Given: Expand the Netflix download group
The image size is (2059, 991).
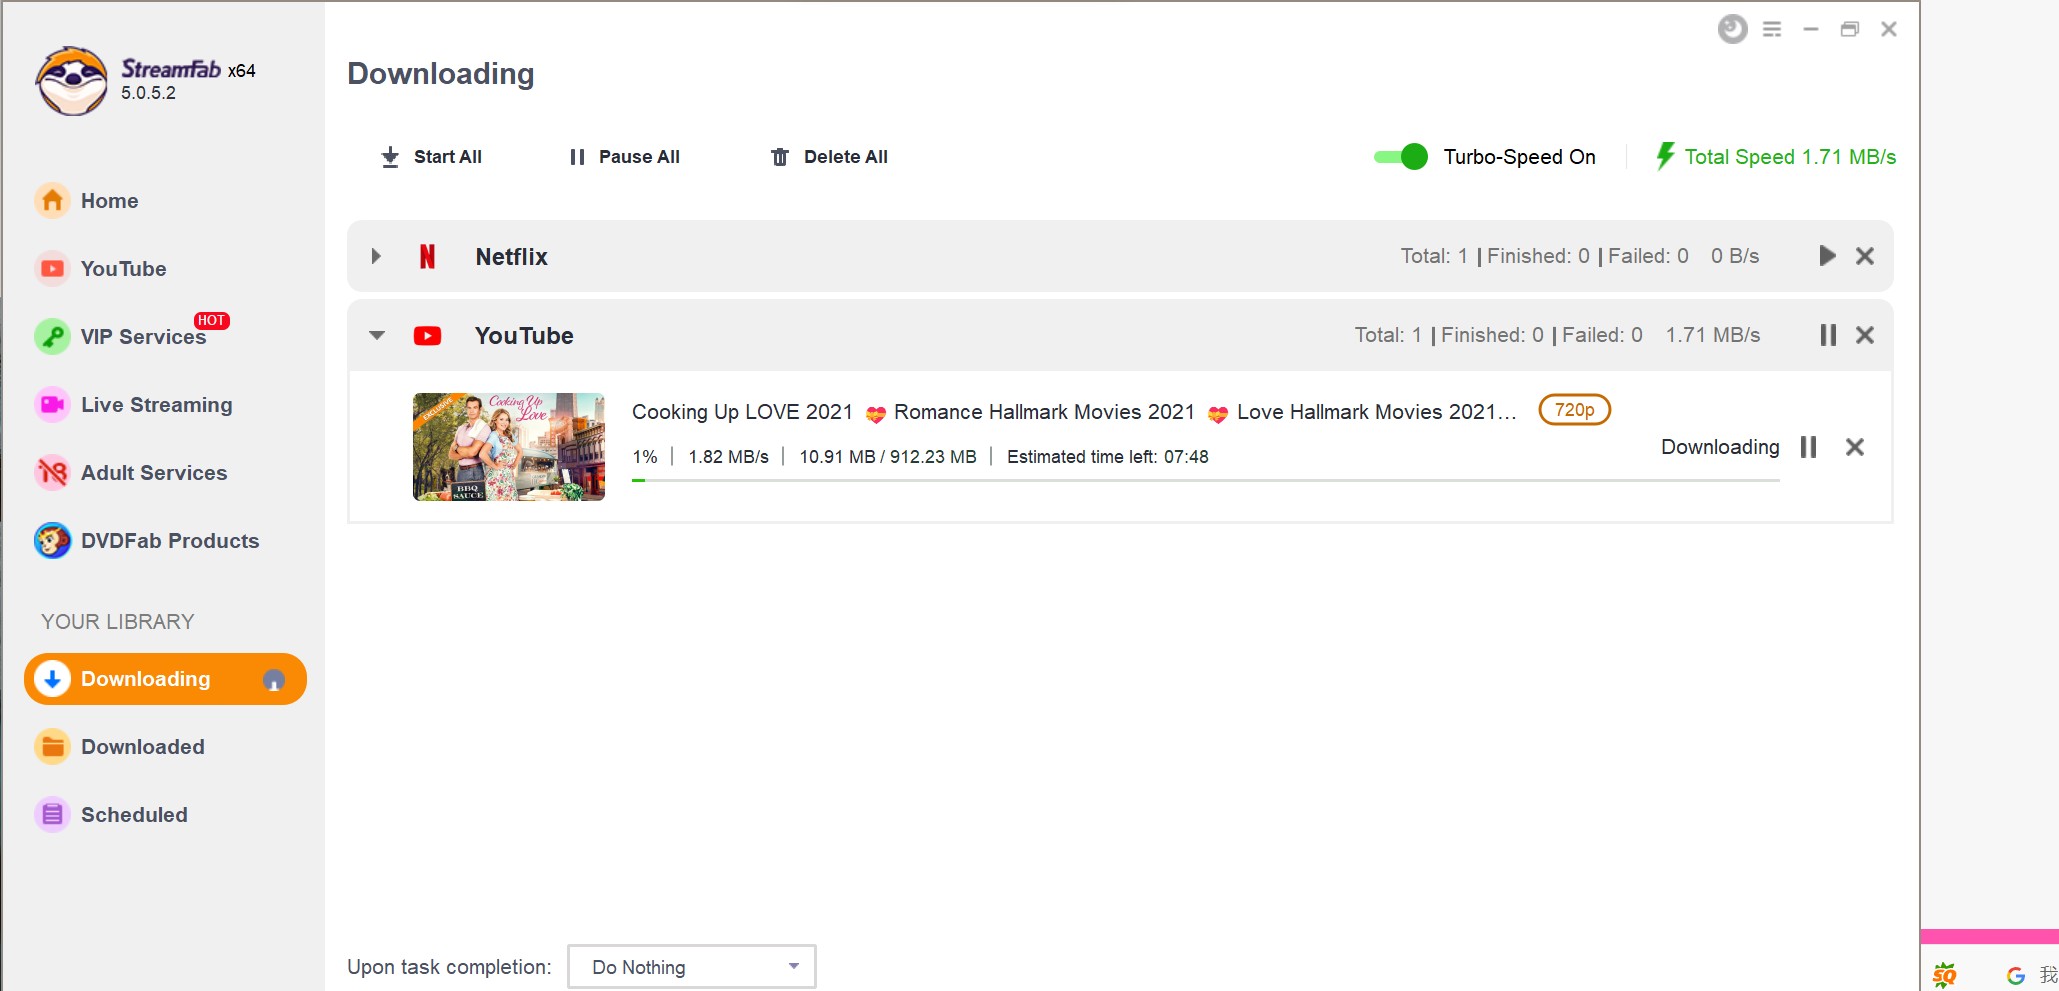Looking at the screenshot, I should click(376, 256).
